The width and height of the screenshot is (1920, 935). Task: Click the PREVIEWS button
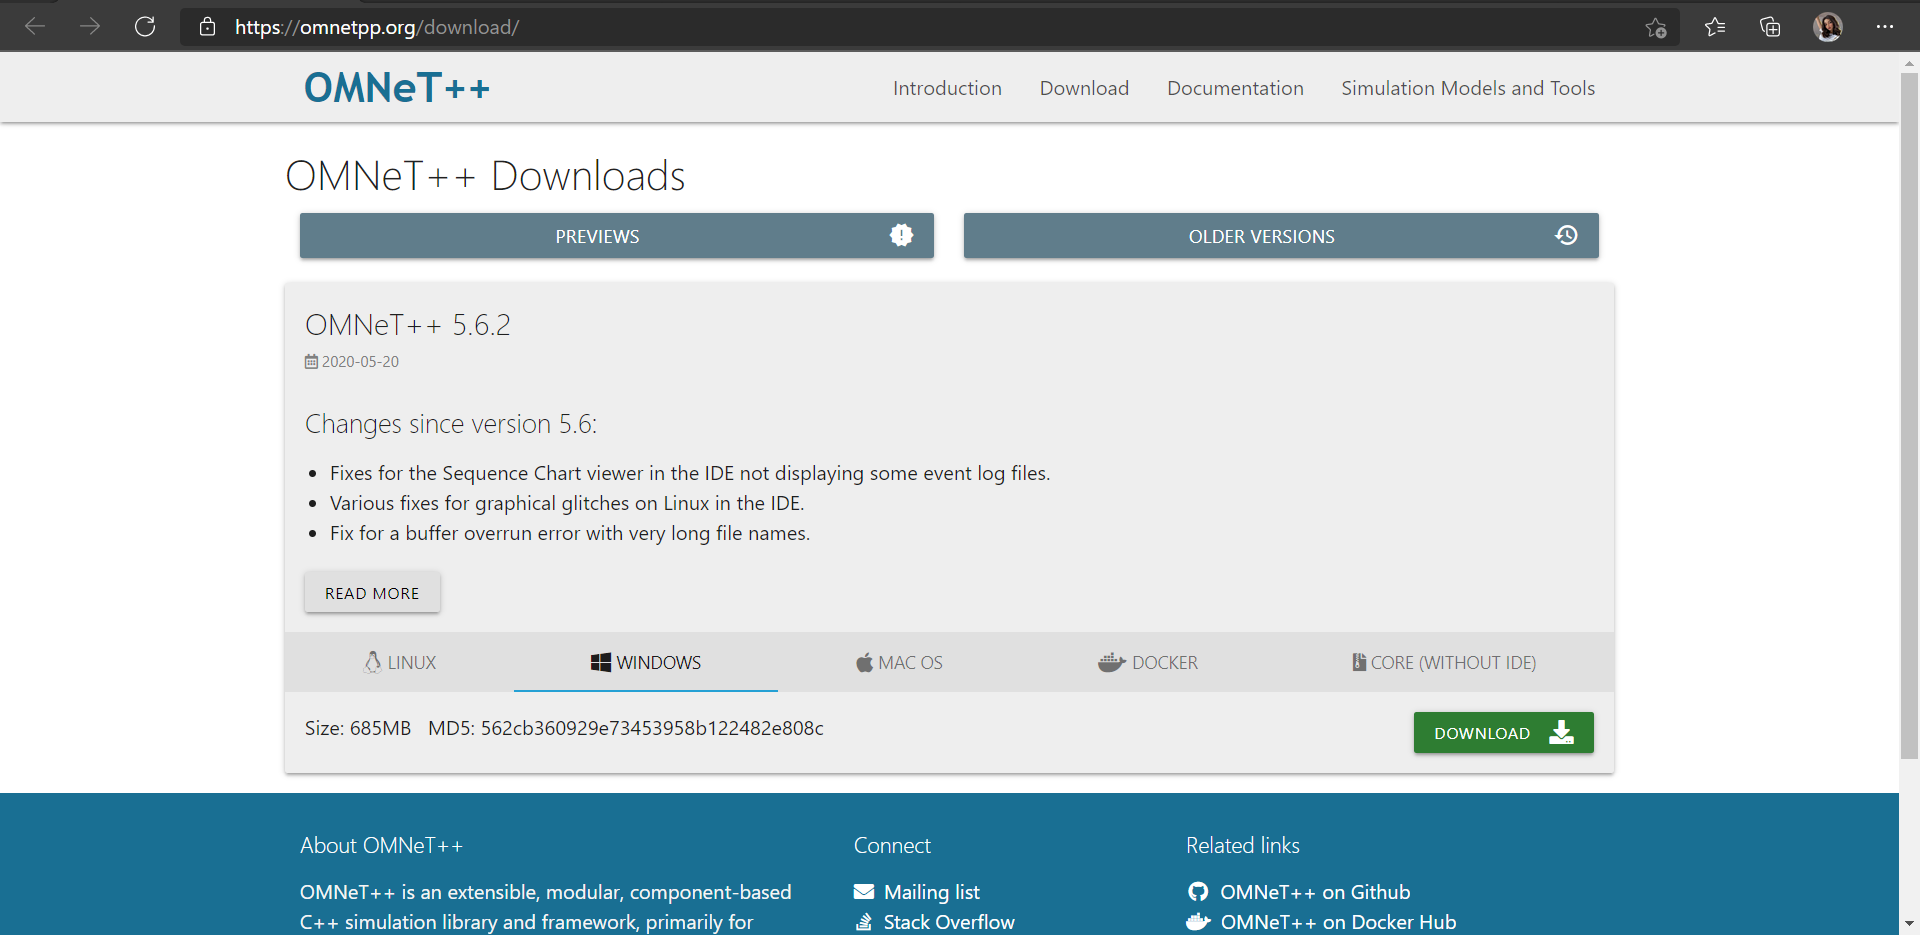tap(617, 236)
